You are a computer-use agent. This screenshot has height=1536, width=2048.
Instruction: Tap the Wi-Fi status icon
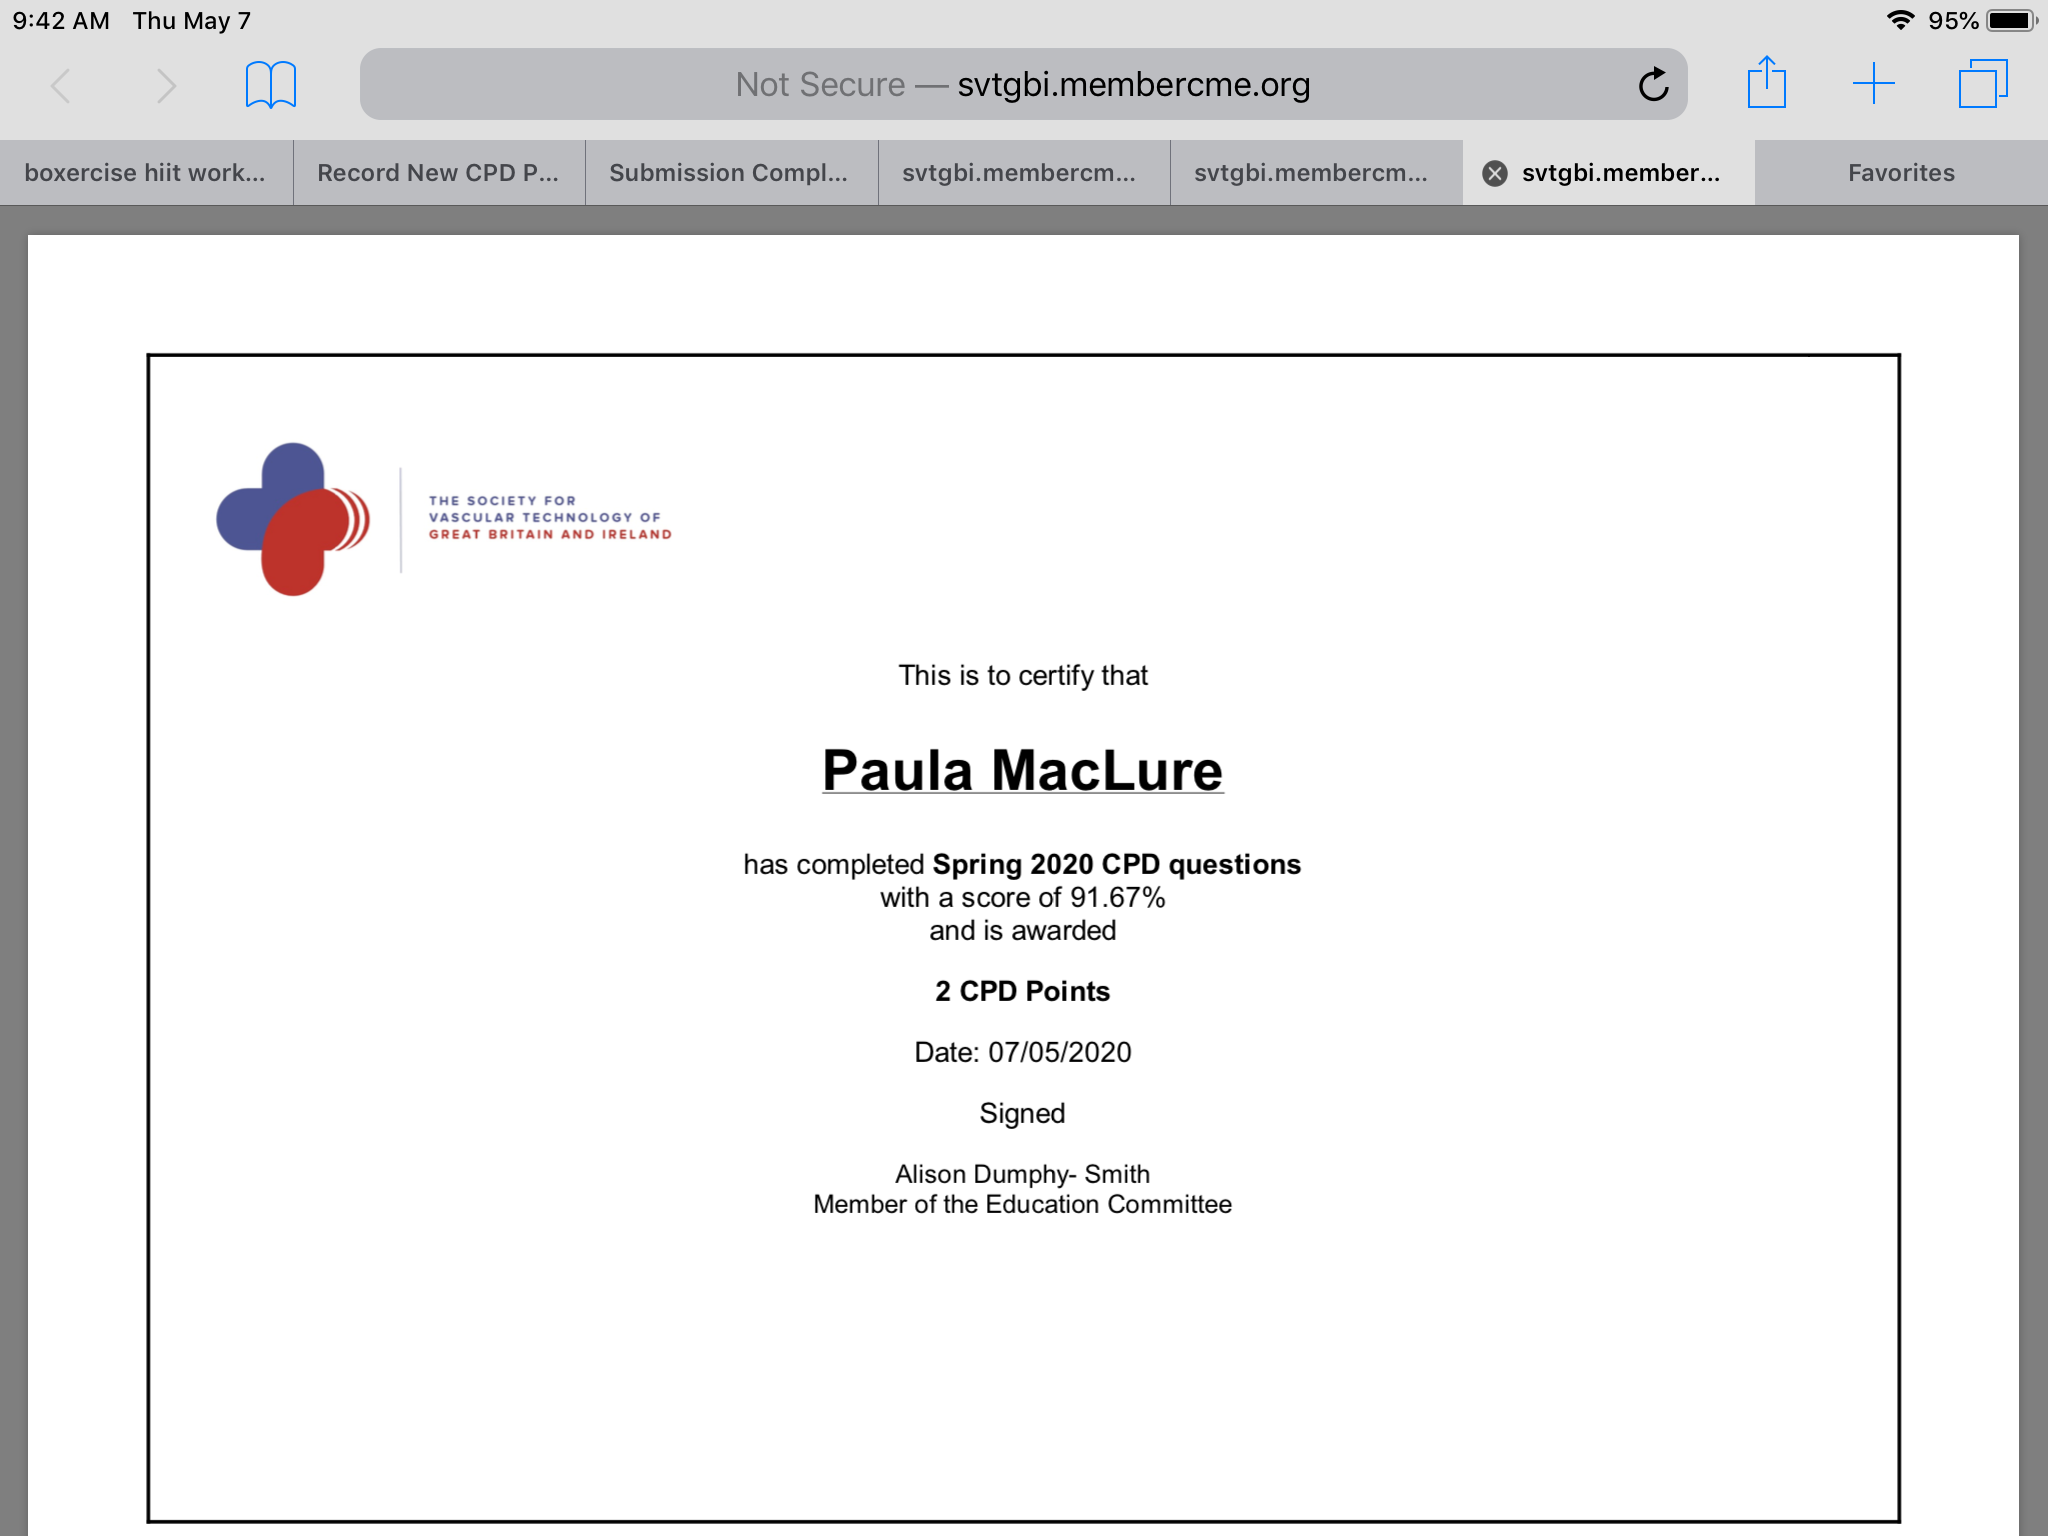1900,21
